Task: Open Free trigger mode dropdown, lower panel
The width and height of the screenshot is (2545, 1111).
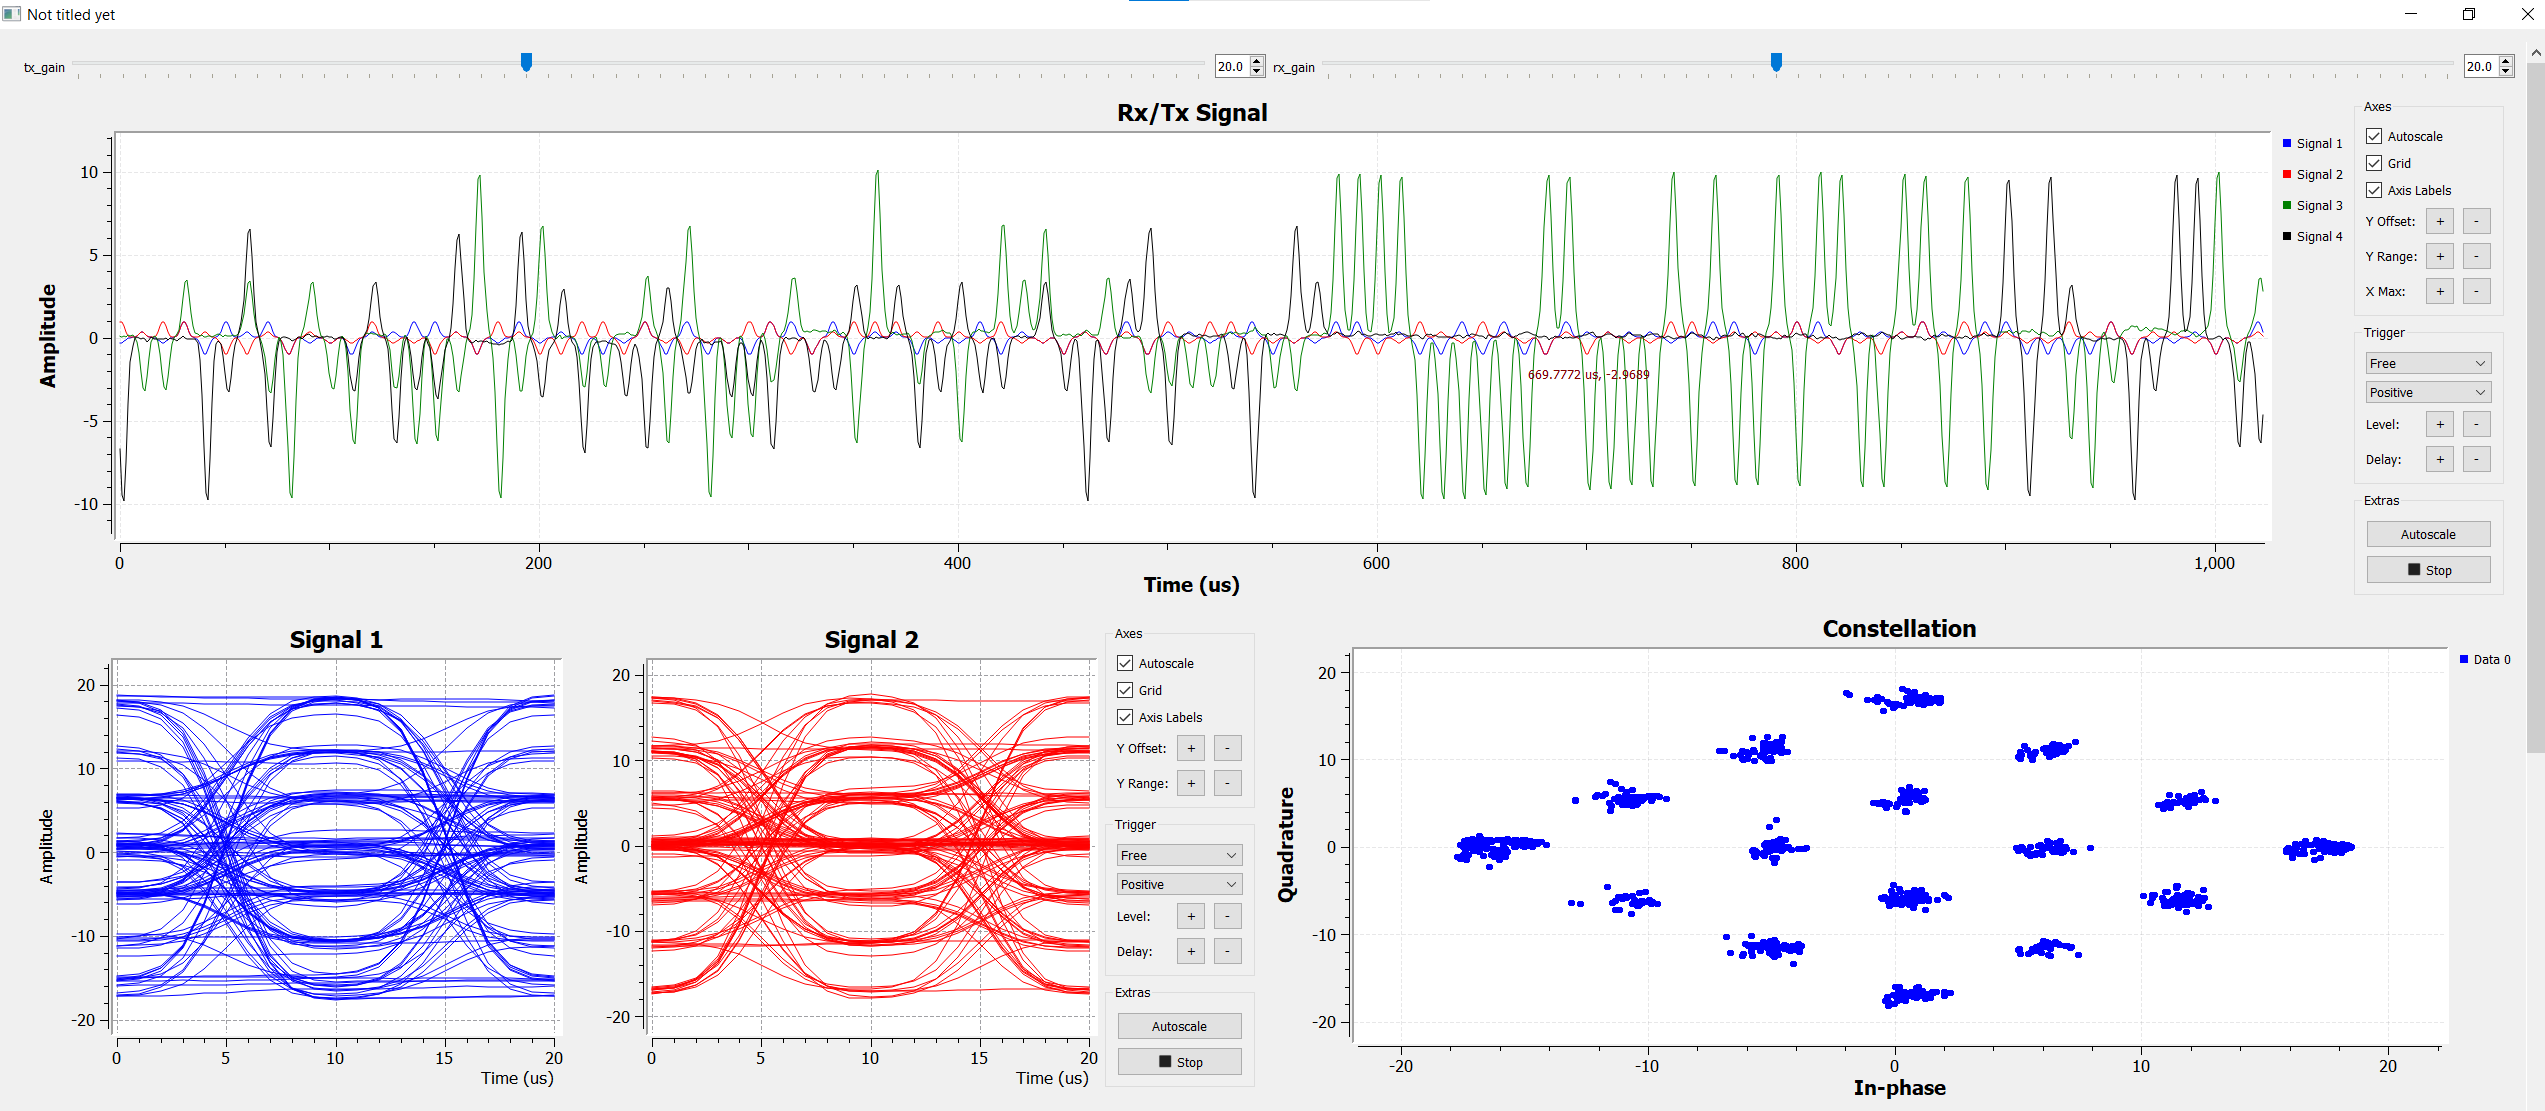Action: click(x=1179, y=855)
